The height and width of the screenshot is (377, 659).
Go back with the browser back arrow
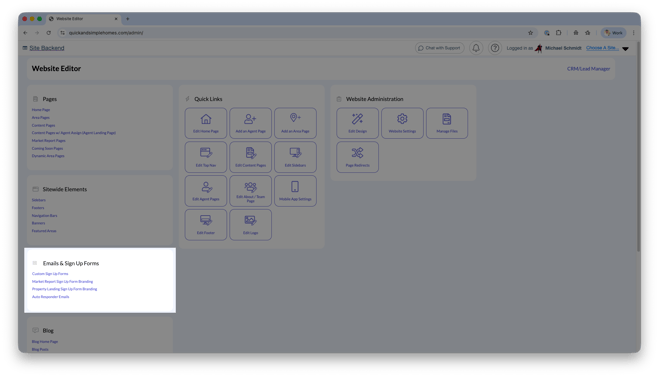pos(25,33)
